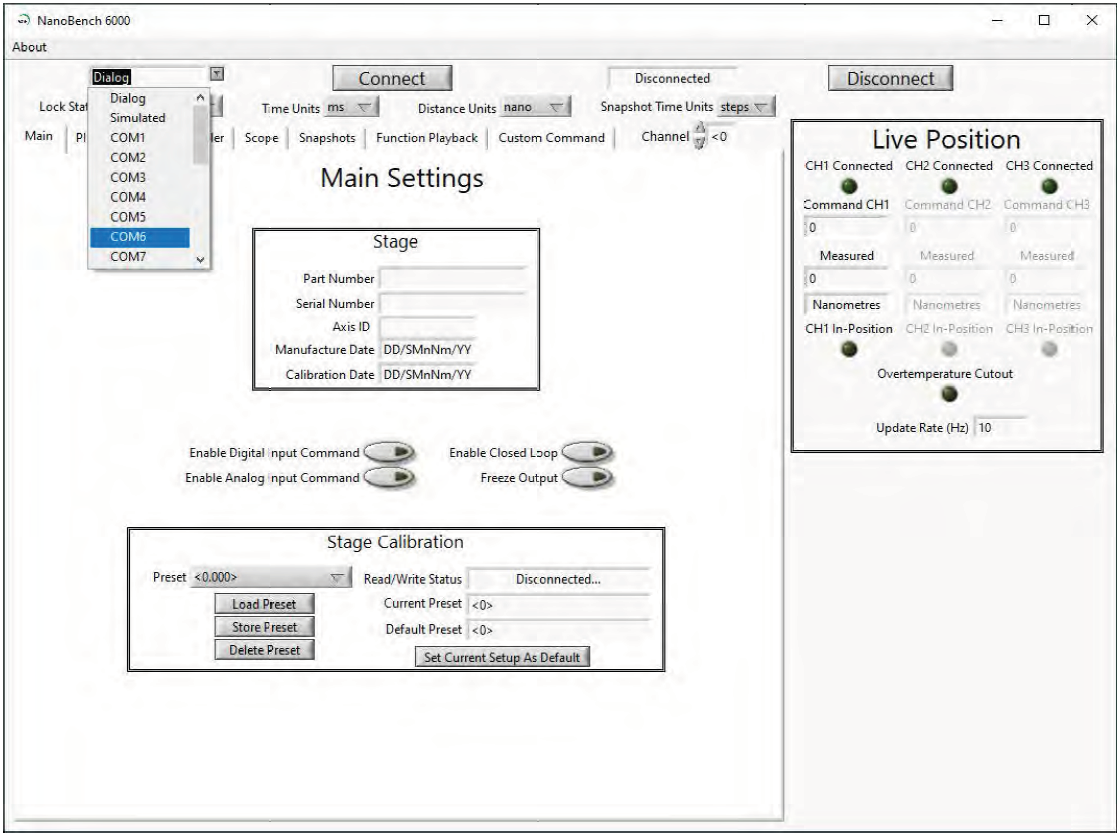Click Set Current Setup As Default

tap(502, 657)
